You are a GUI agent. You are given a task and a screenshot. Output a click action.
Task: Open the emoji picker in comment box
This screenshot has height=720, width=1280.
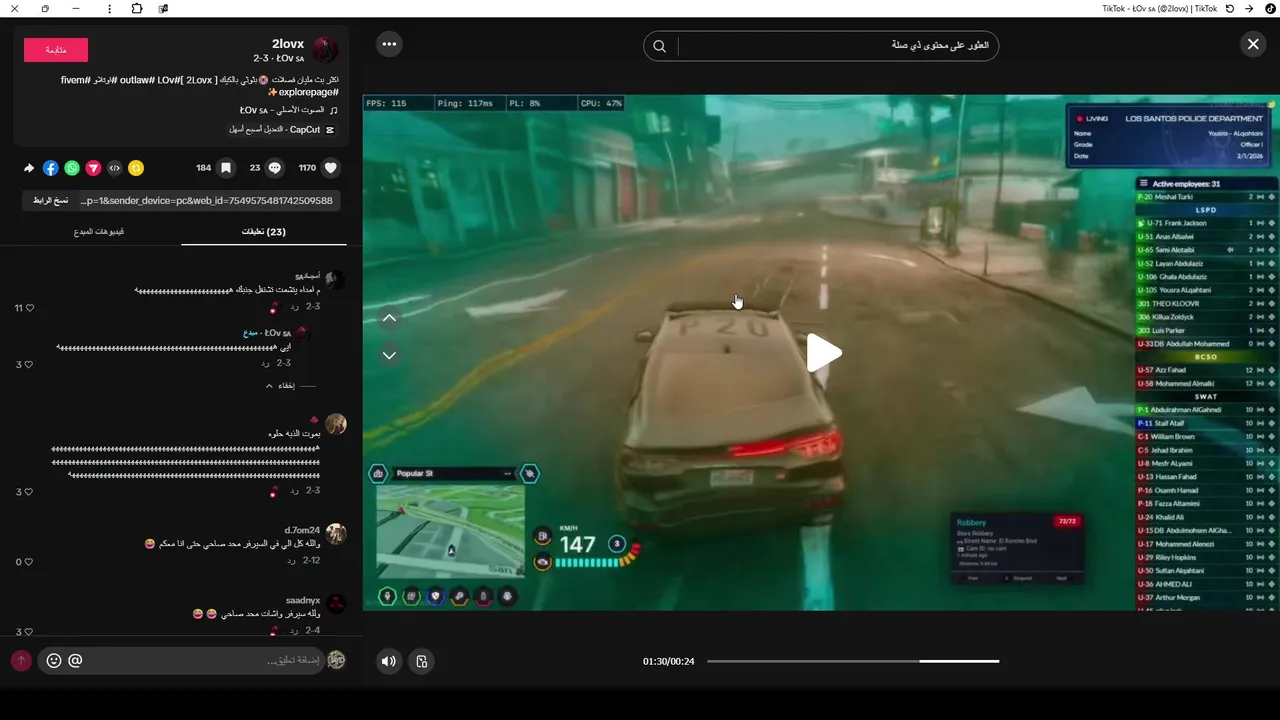[54, 661]
